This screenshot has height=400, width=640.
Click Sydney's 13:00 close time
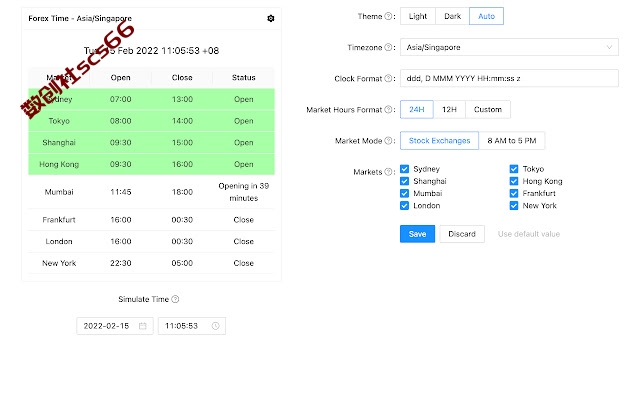tap(182, 99)
